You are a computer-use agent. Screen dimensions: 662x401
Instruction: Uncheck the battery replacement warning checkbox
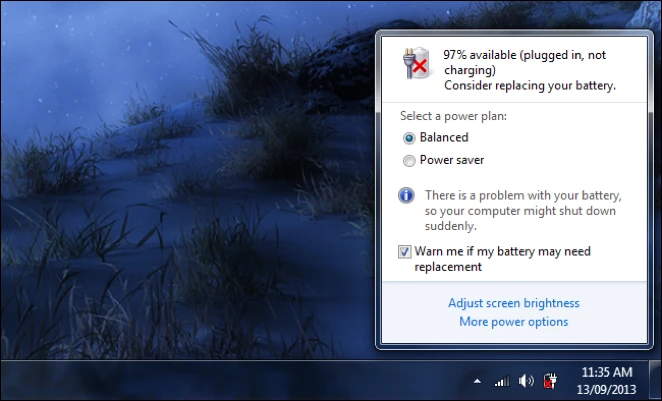(x=405, y=252)
